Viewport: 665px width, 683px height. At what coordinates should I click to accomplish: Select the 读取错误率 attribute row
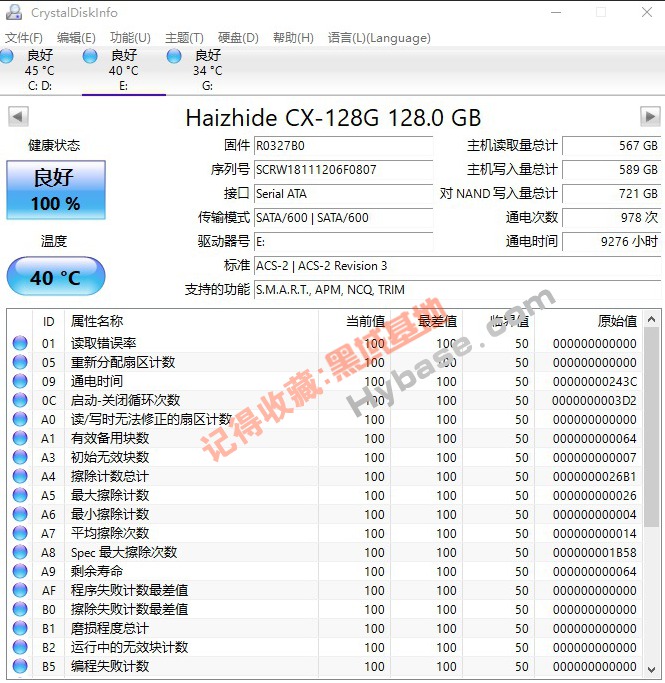[x=325, y=343]
